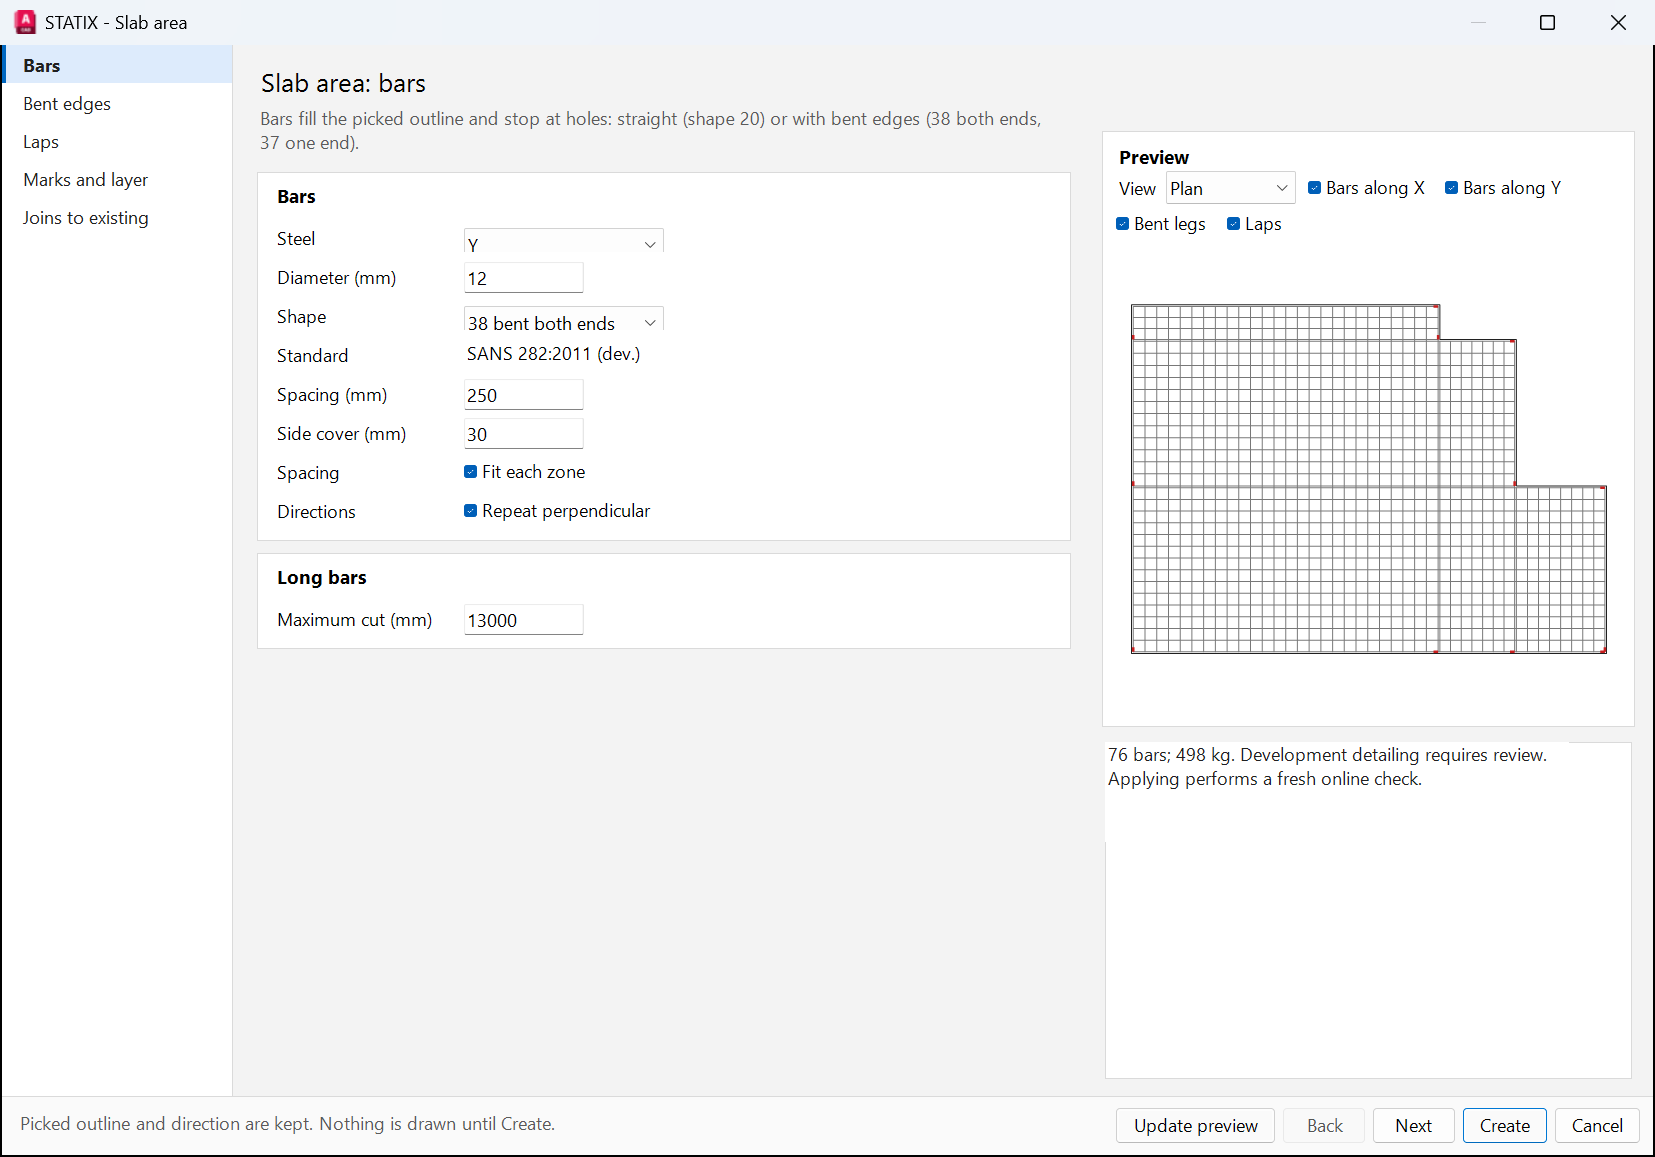Viewport: 1655px width, 1157px height.
Task: Click the SANS 282:2011 (dev.) standard text
Action: (553, 354)
